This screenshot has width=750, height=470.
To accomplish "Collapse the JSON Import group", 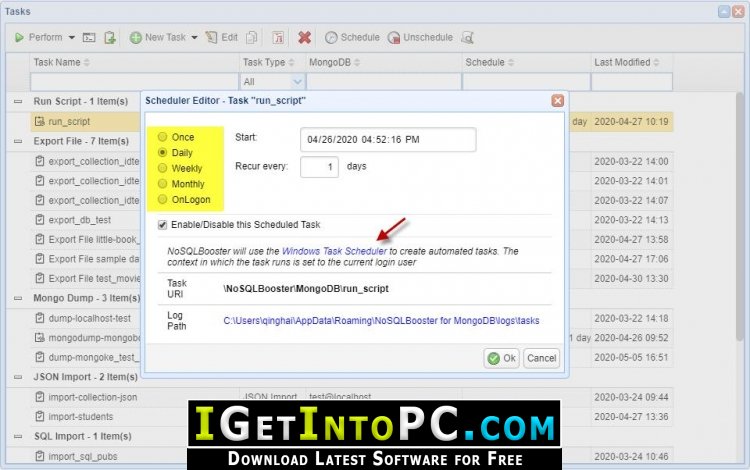I will coord(18,377).
